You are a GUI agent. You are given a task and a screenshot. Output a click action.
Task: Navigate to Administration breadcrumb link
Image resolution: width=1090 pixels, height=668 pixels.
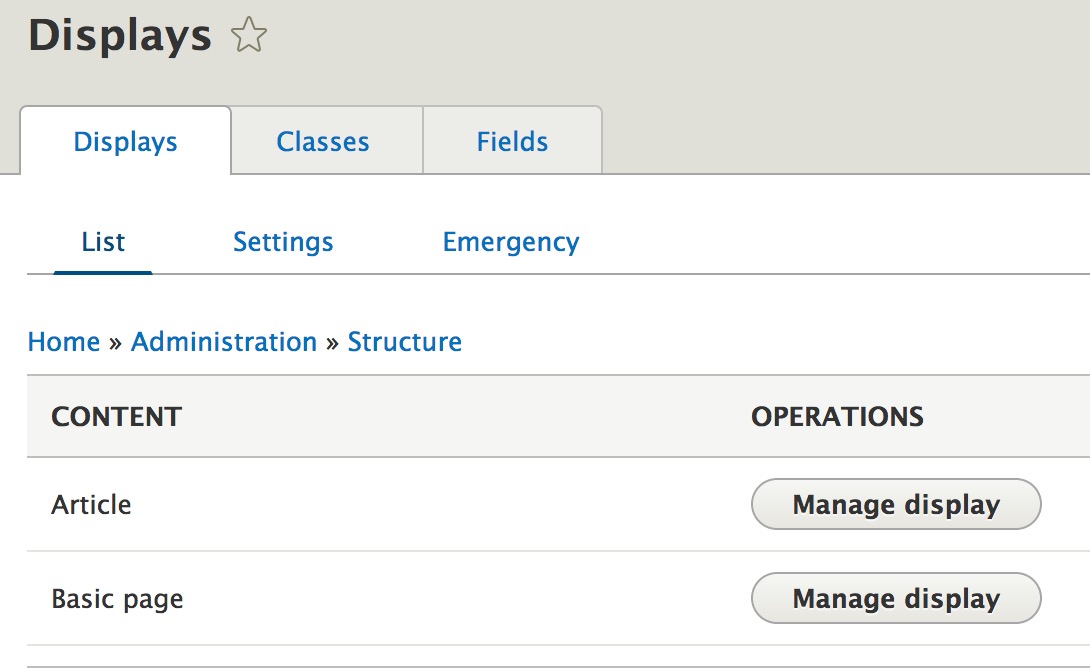[224, 342]
